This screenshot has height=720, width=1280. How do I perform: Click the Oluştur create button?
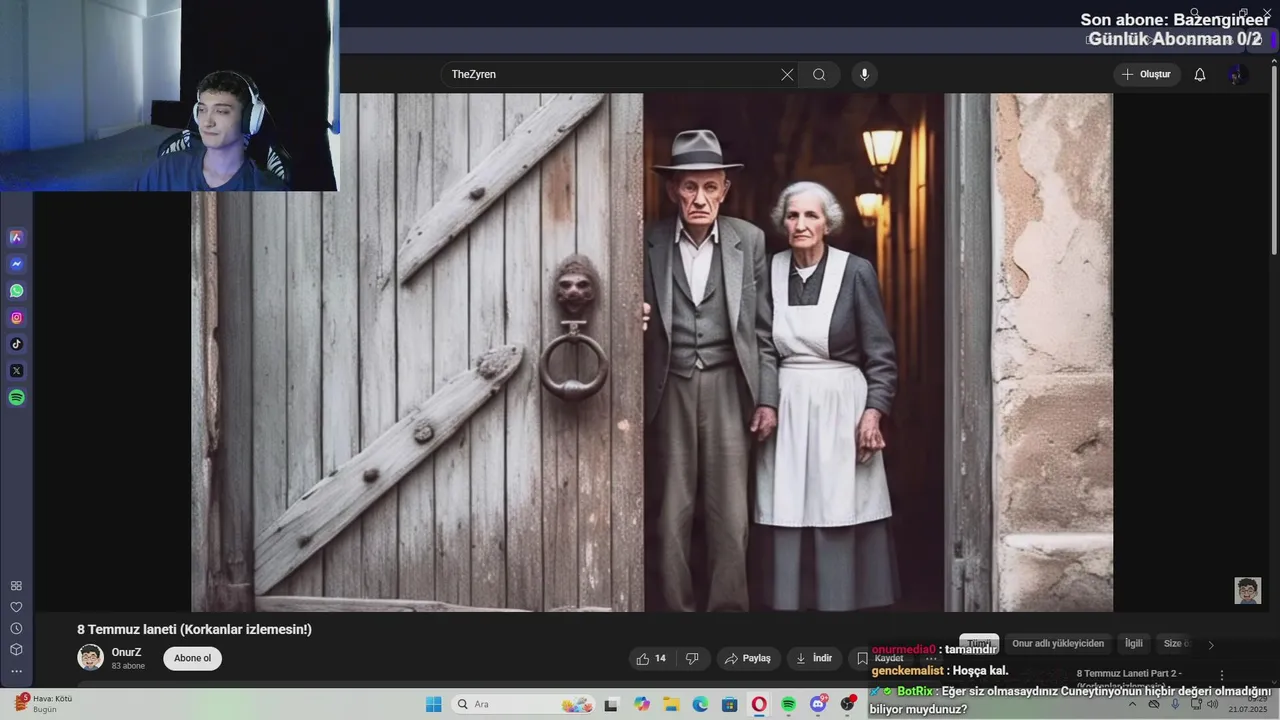[1147, 75]
